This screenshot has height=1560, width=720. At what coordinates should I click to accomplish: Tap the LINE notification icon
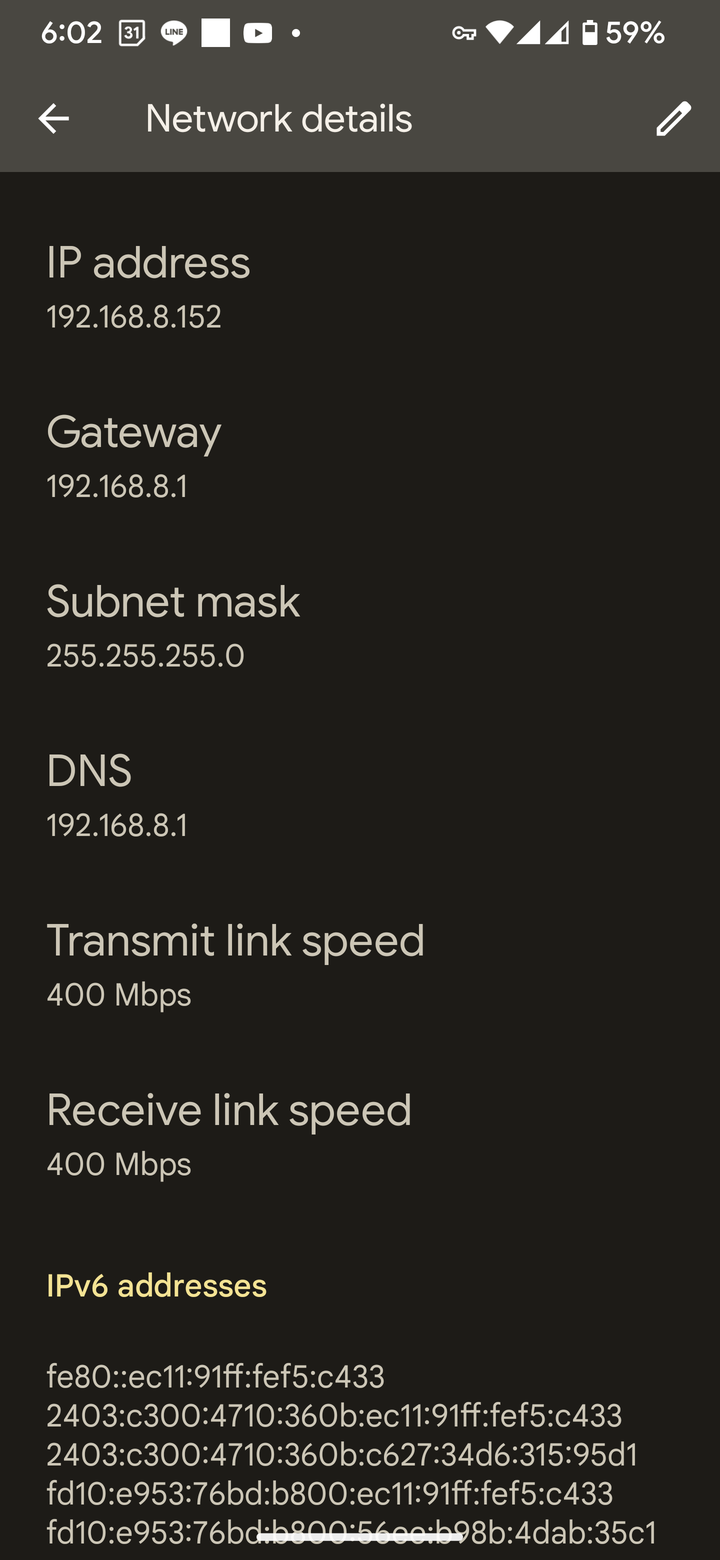[174, 33]
